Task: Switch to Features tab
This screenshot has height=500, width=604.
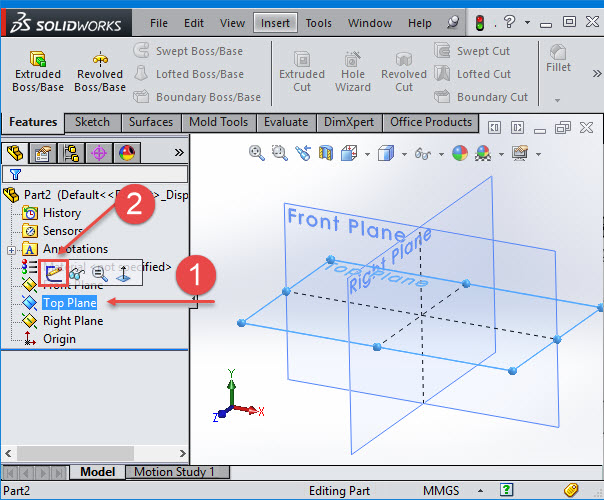Action: click(33, 122)
